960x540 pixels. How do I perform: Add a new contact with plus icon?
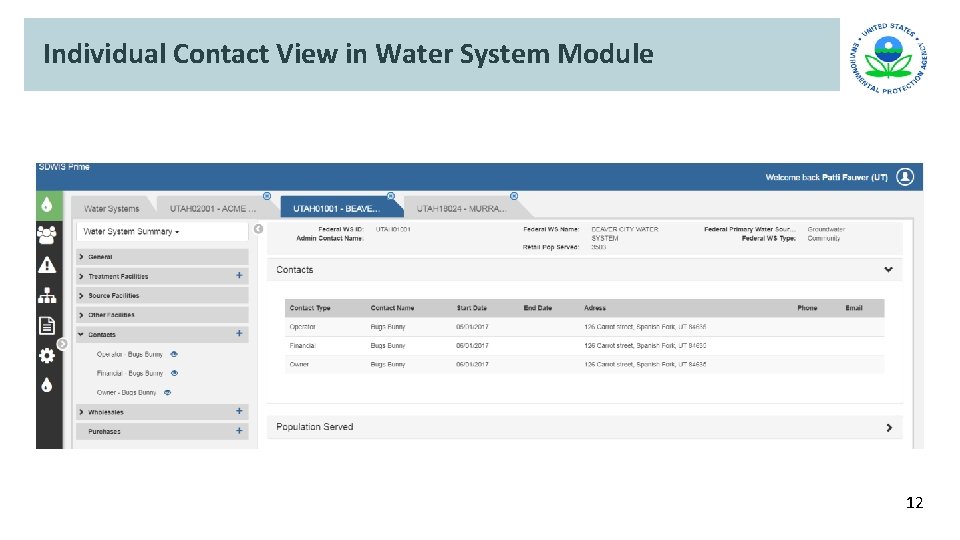tap(239, 334)
